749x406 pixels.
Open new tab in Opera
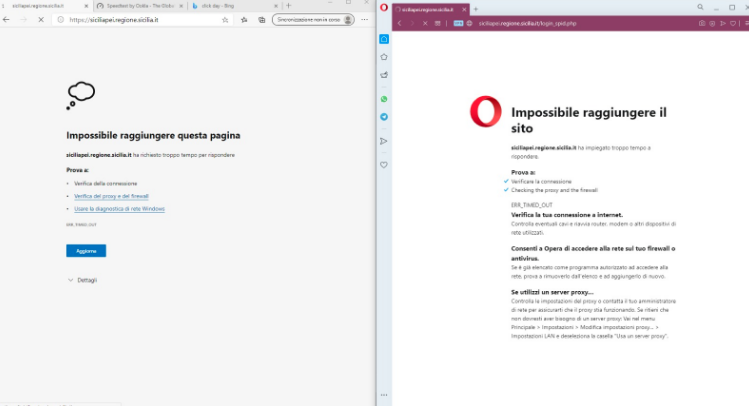(x=476, y=9)
